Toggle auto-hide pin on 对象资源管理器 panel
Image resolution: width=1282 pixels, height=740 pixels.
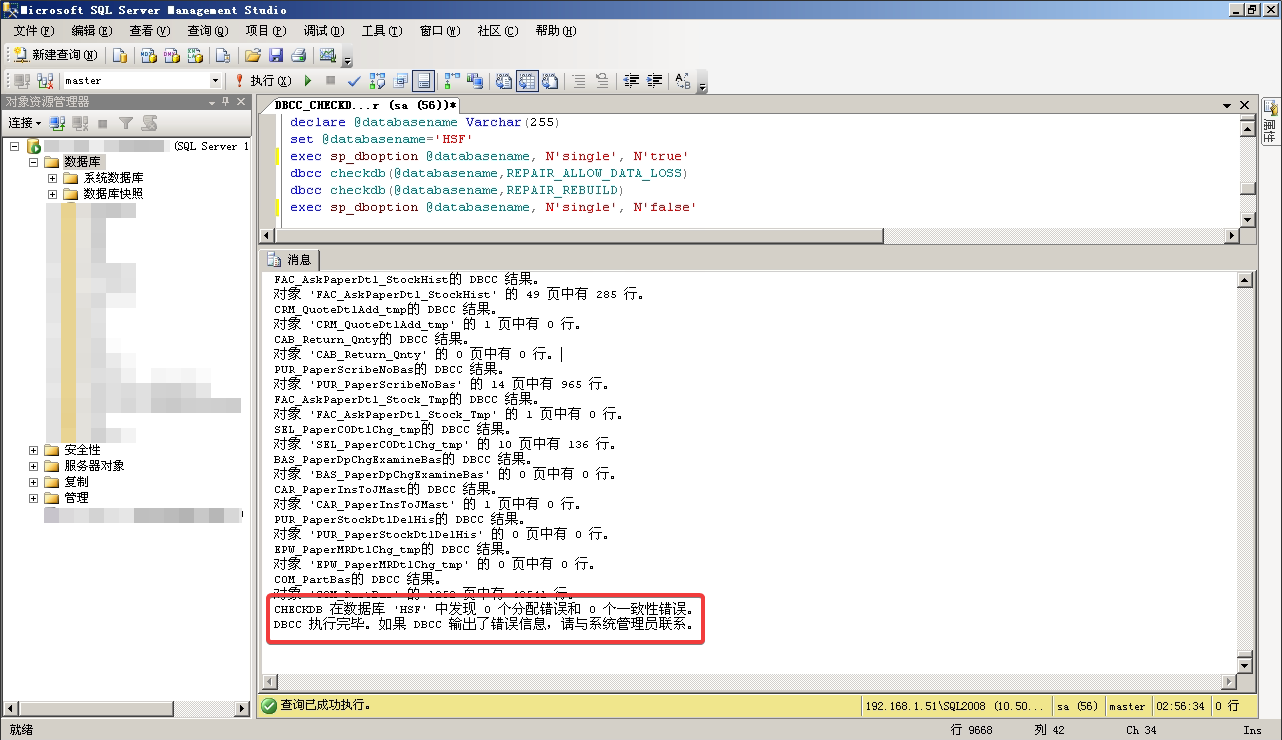click(226, 102)
